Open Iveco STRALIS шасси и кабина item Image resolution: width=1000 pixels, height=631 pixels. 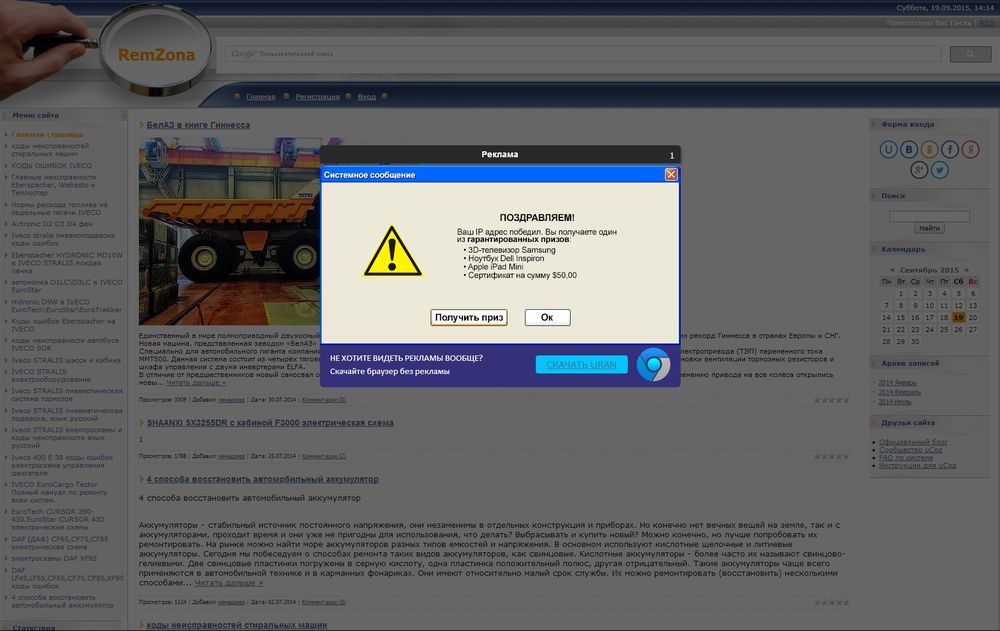[66, 360]
